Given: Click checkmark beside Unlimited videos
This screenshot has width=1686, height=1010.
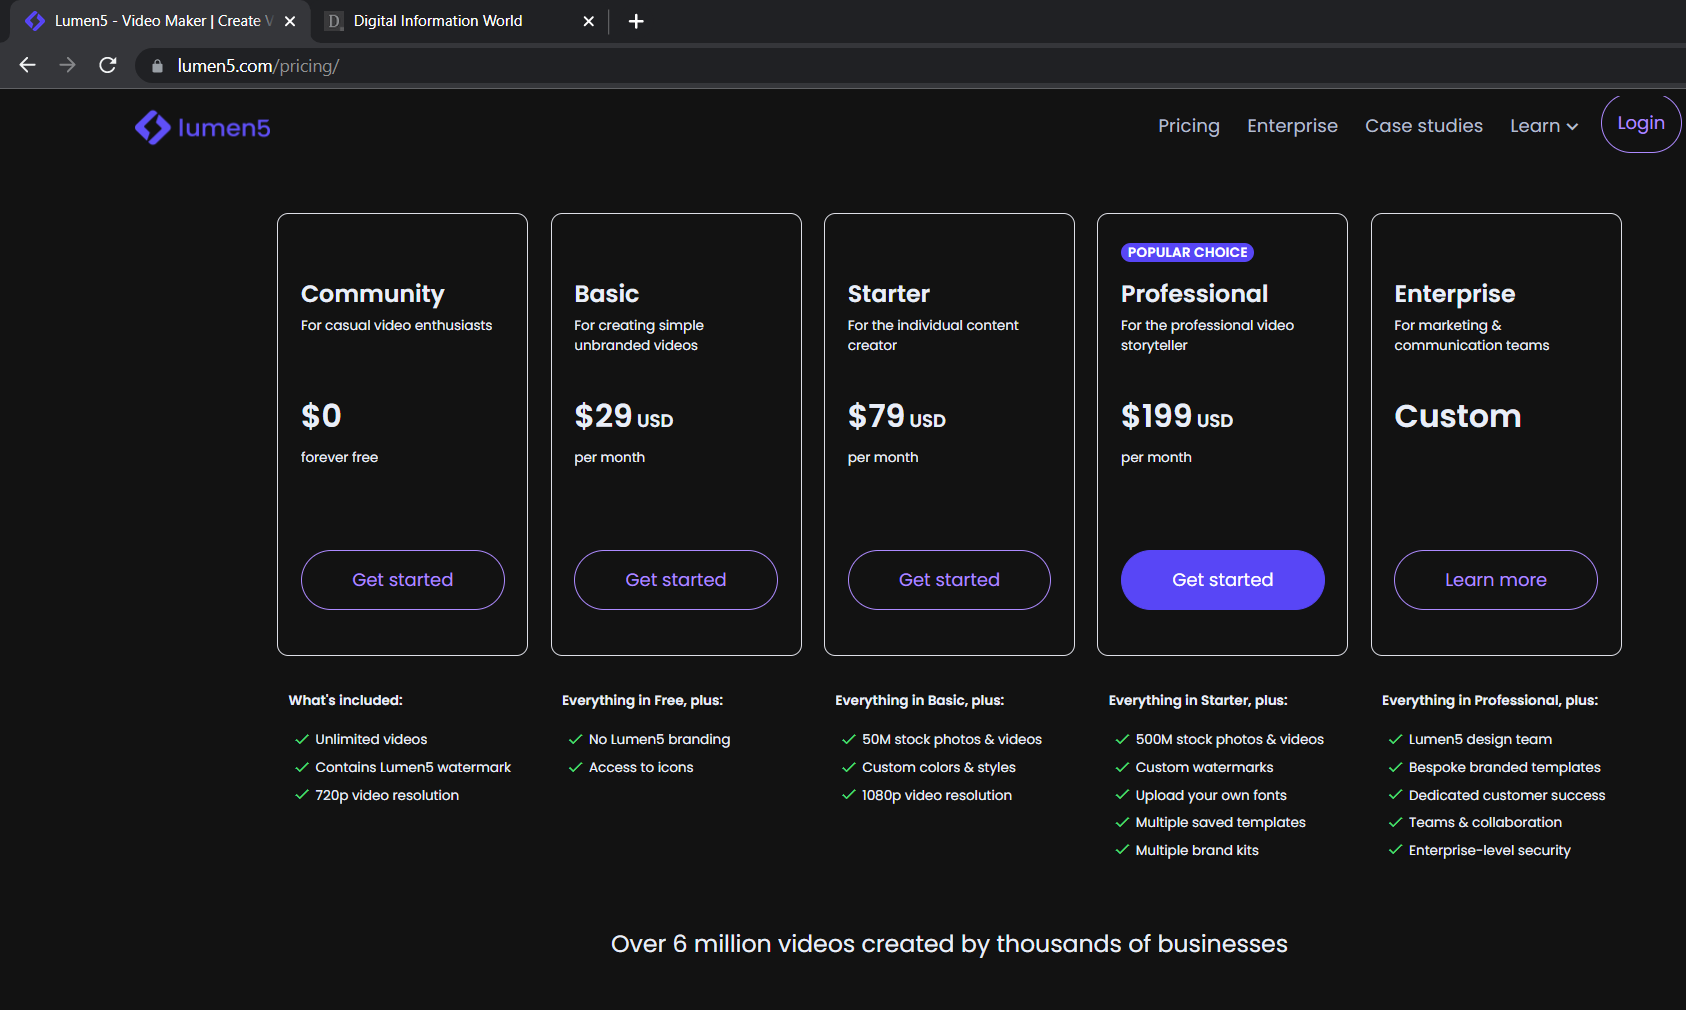Looking at the screenshot, I should pyautogui.click(x=302, y=740).
